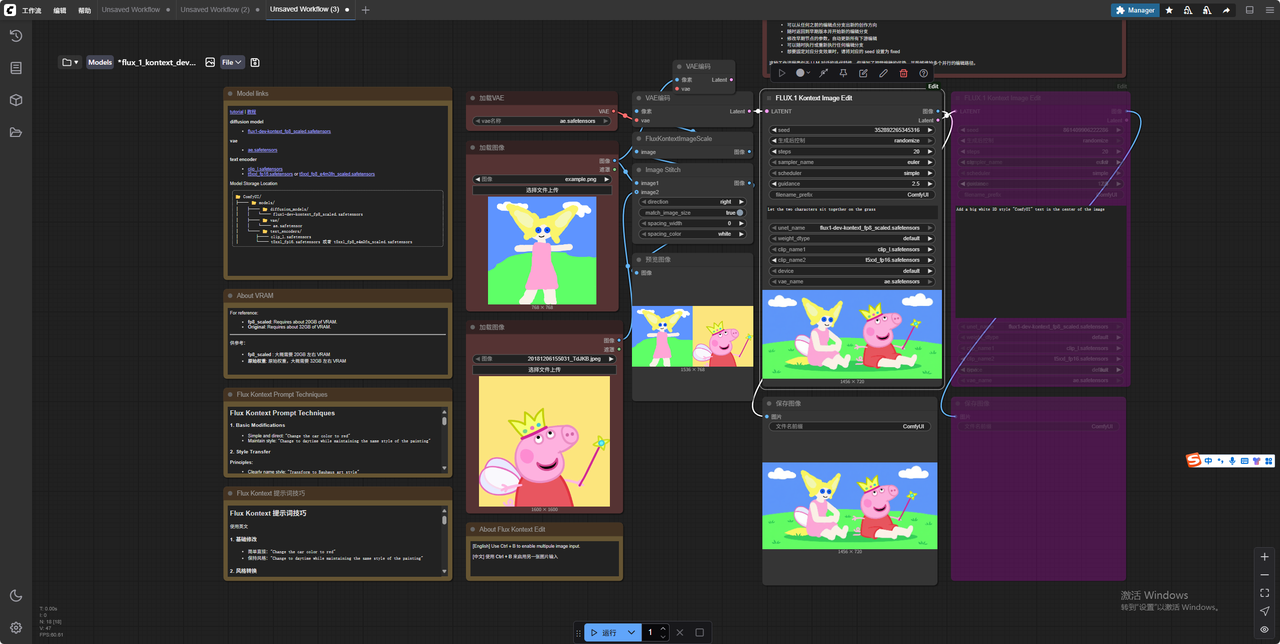Viewport: 1280px width, 644px height.
Task: Click the square icon right of cancel X
Action: [x=700, y=632]
